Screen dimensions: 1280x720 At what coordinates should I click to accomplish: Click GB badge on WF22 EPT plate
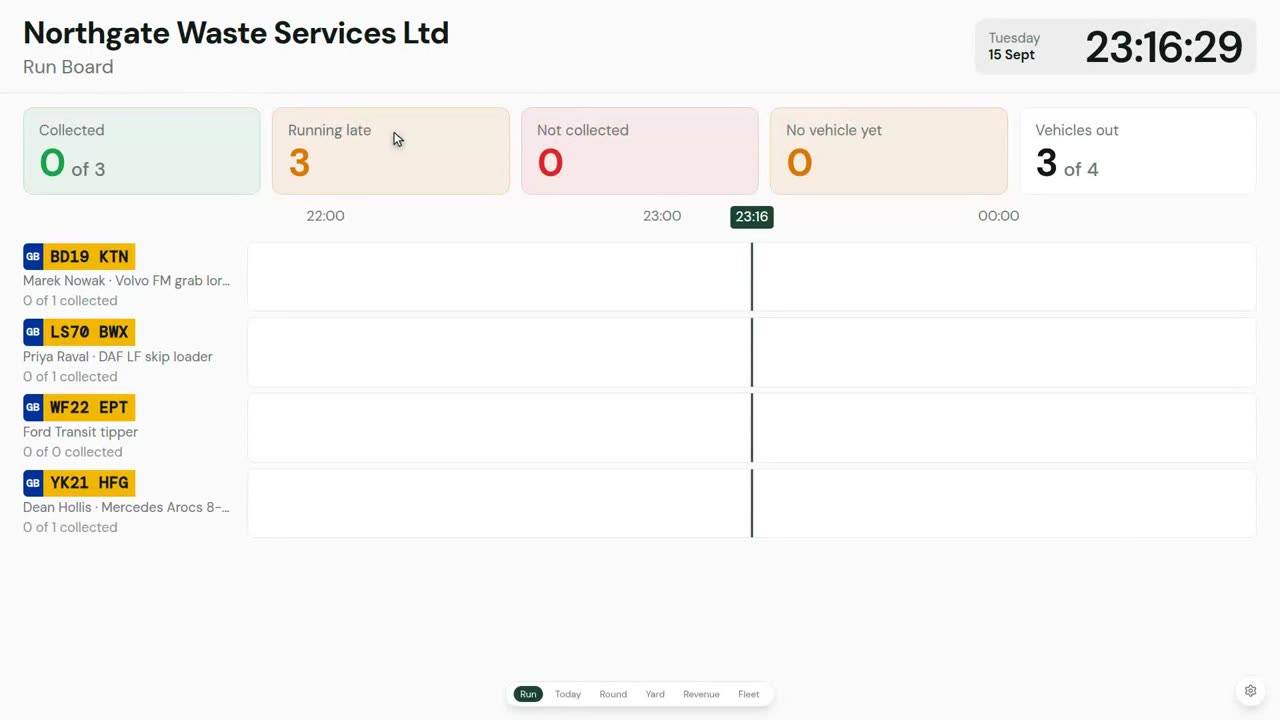click(x=33, y=408)
